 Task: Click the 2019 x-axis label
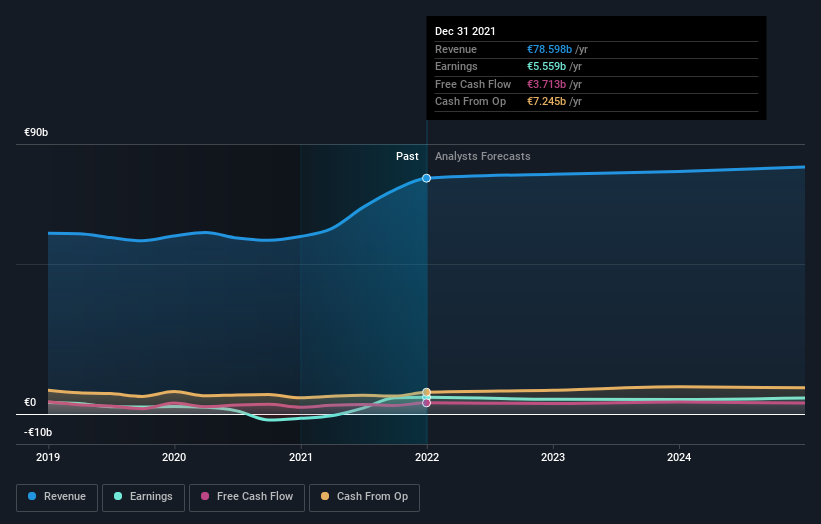pyautogui.click(x=48, y=458)
